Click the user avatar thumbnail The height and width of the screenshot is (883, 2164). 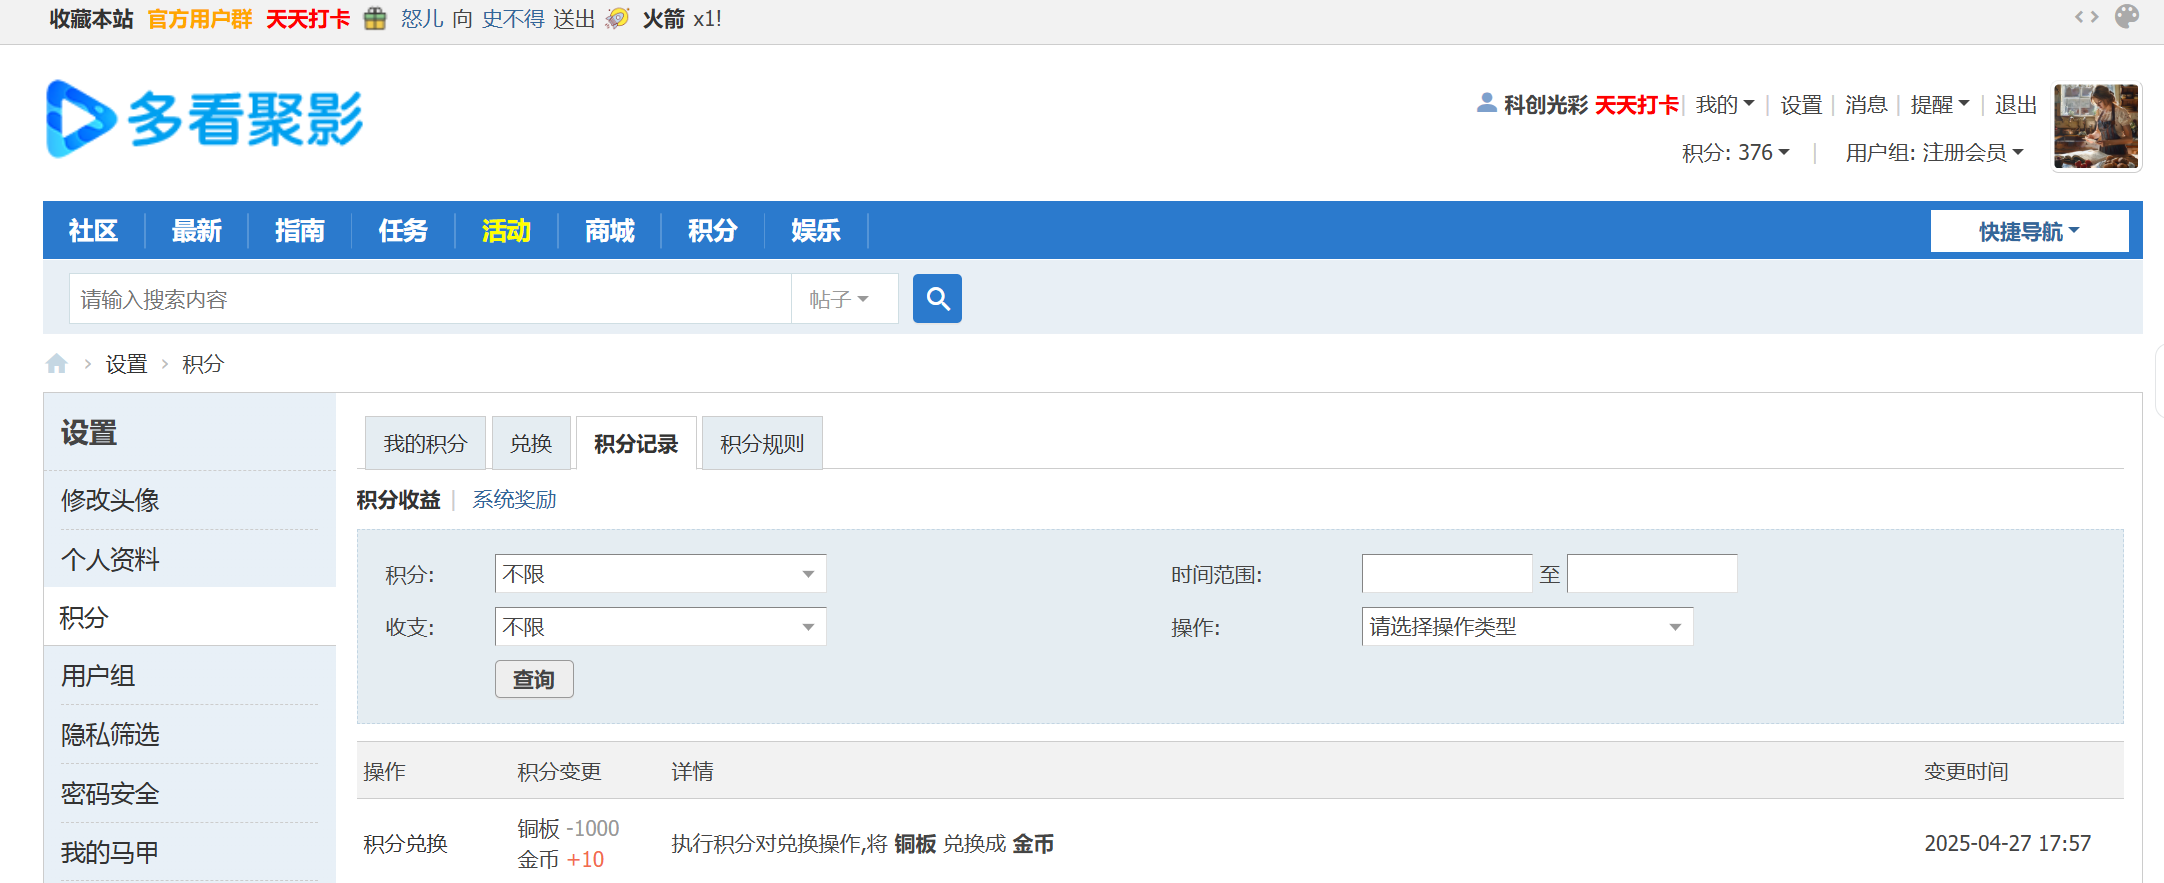coord(2095,127)
